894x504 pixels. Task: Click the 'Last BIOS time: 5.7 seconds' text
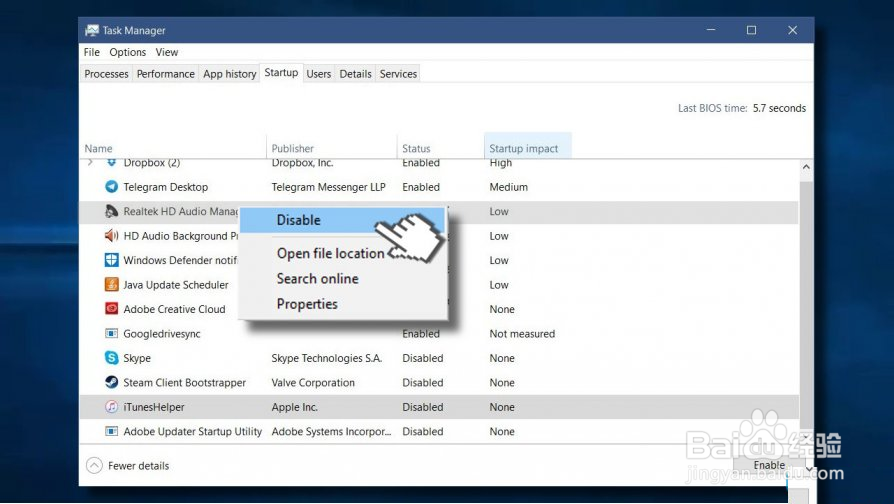point(742,108)
